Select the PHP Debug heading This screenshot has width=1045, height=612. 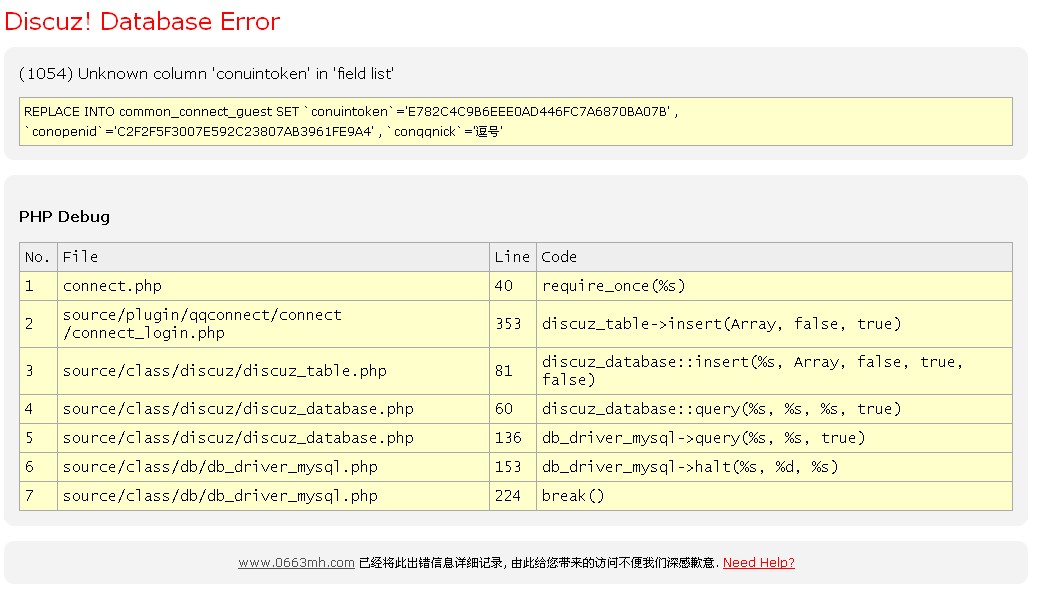65,217
